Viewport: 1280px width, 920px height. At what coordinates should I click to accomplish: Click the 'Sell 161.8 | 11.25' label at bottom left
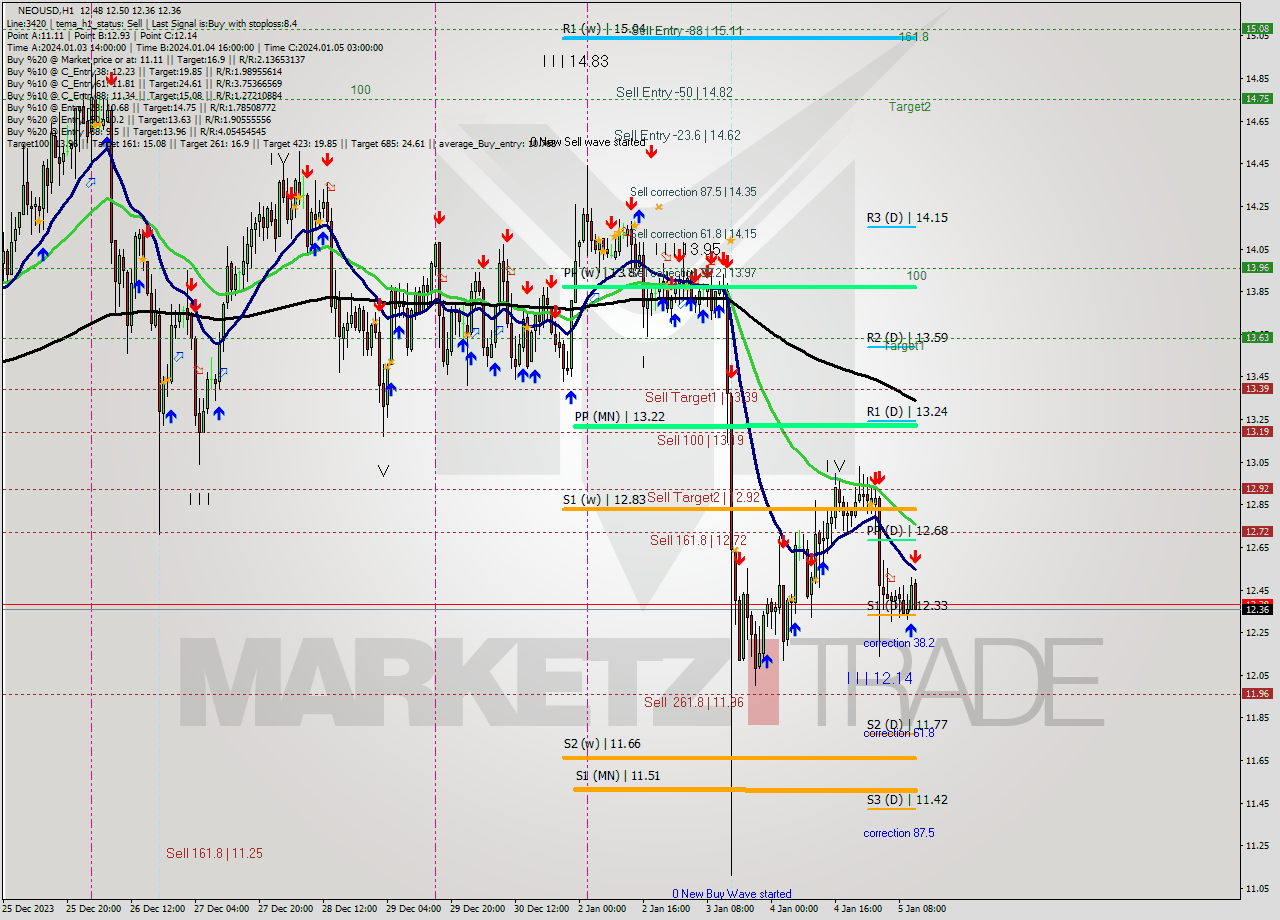pos(214,853)
